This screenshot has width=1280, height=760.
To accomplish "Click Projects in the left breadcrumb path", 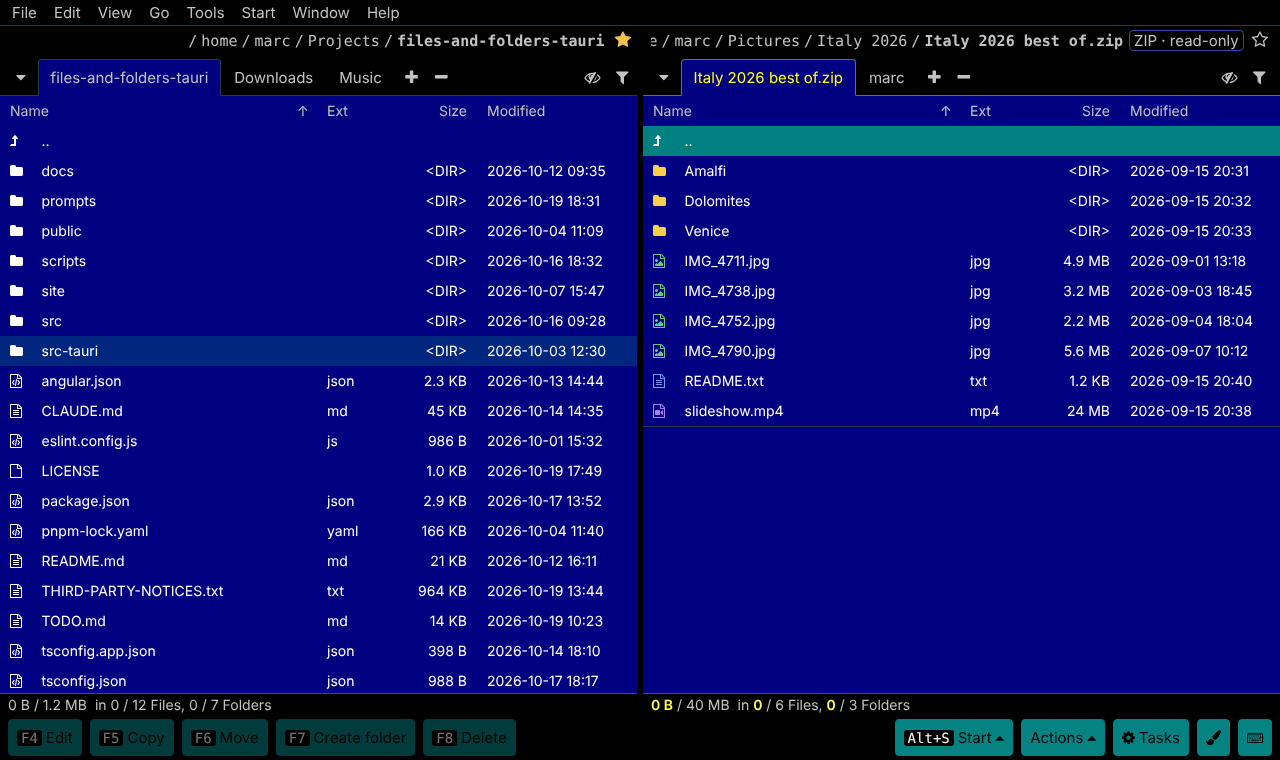I will pyautogui.click(x=343, y=41).
